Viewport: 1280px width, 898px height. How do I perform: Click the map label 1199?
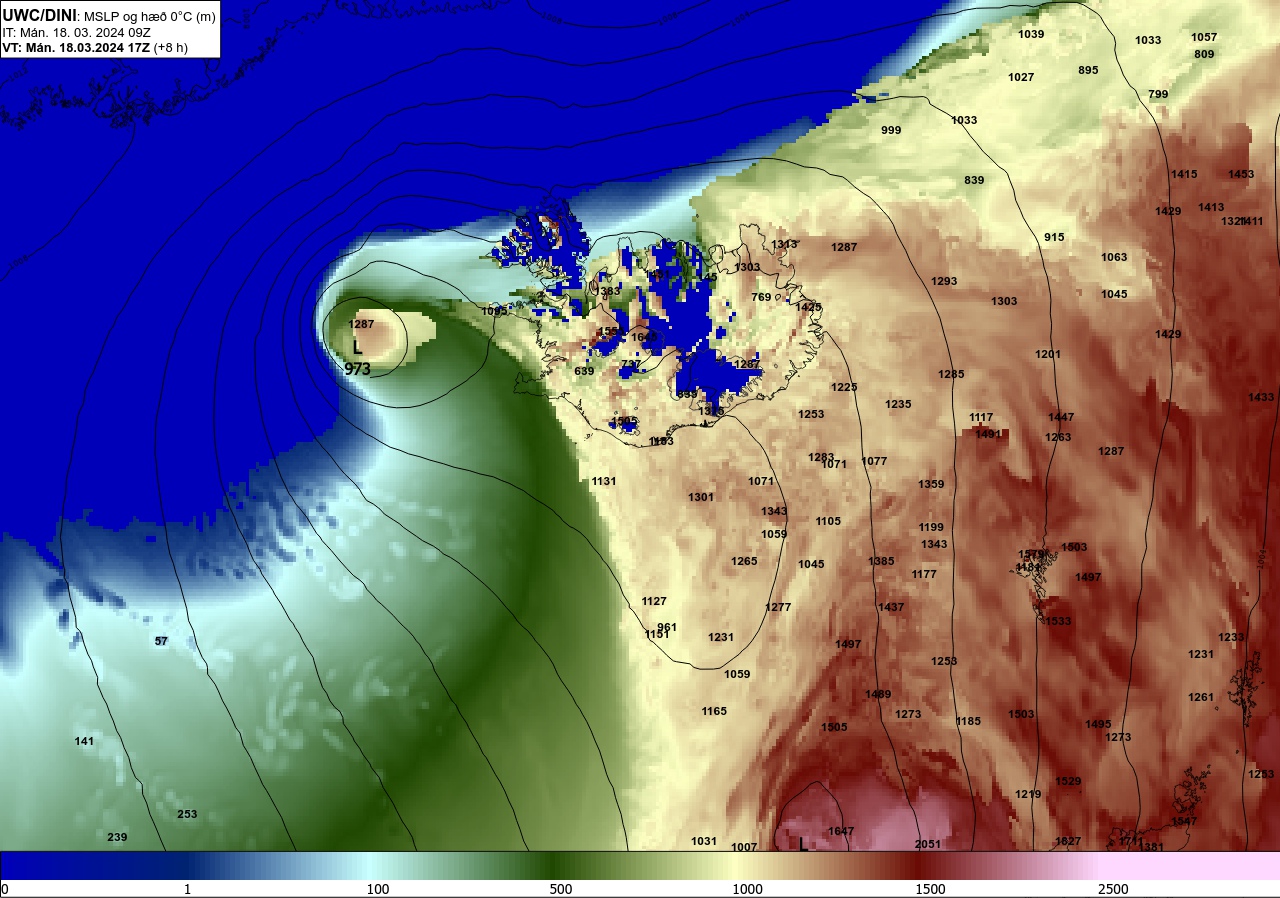click(931, 527)
